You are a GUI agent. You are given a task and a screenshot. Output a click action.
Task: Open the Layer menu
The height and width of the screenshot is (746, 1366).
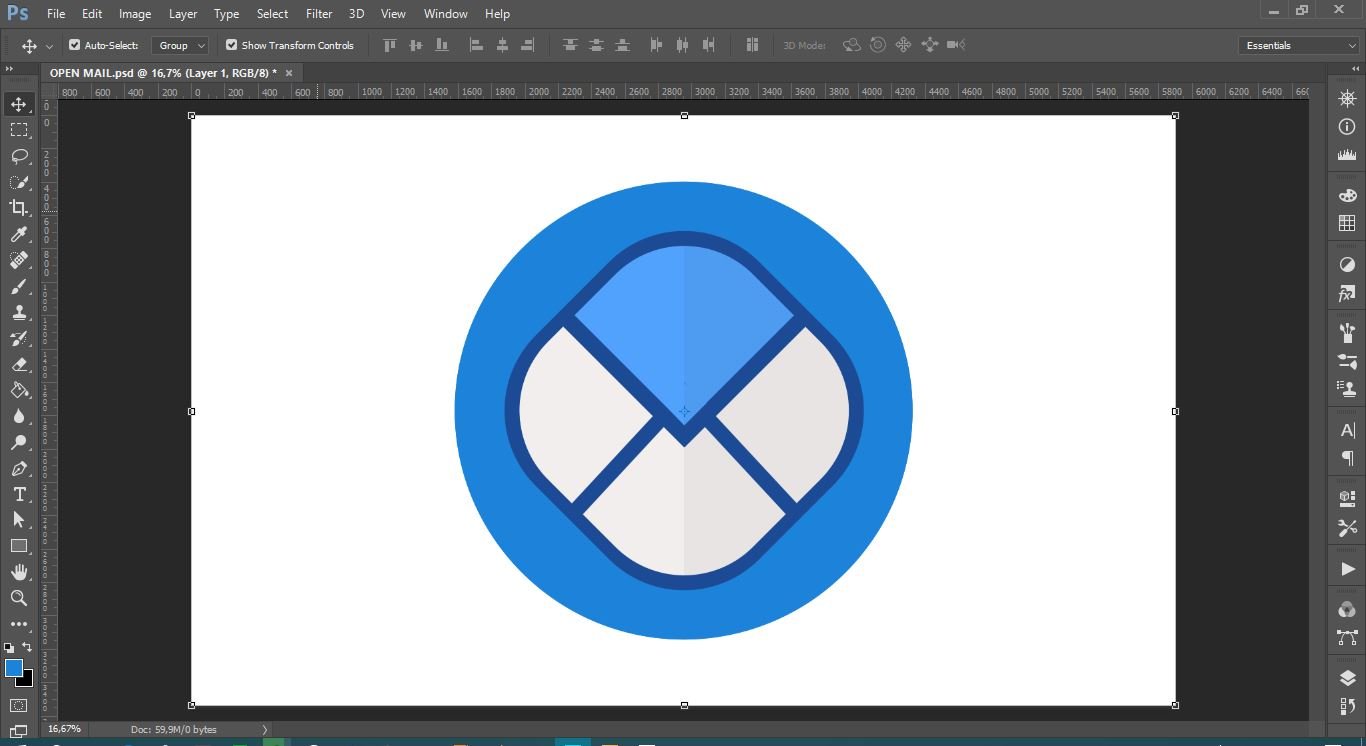pyautogui.click(x=182, y=14)
